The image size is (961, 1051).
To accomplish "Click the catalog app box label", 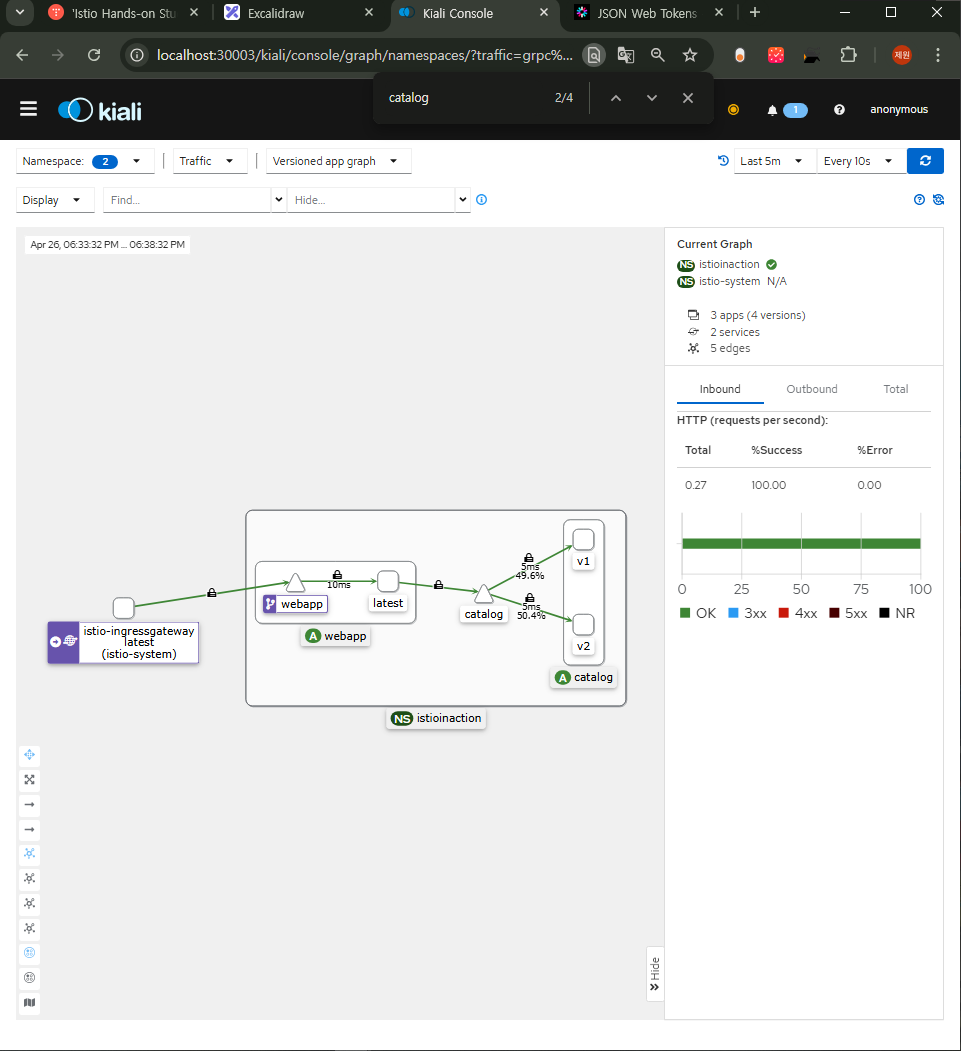I will coord(584,678).
